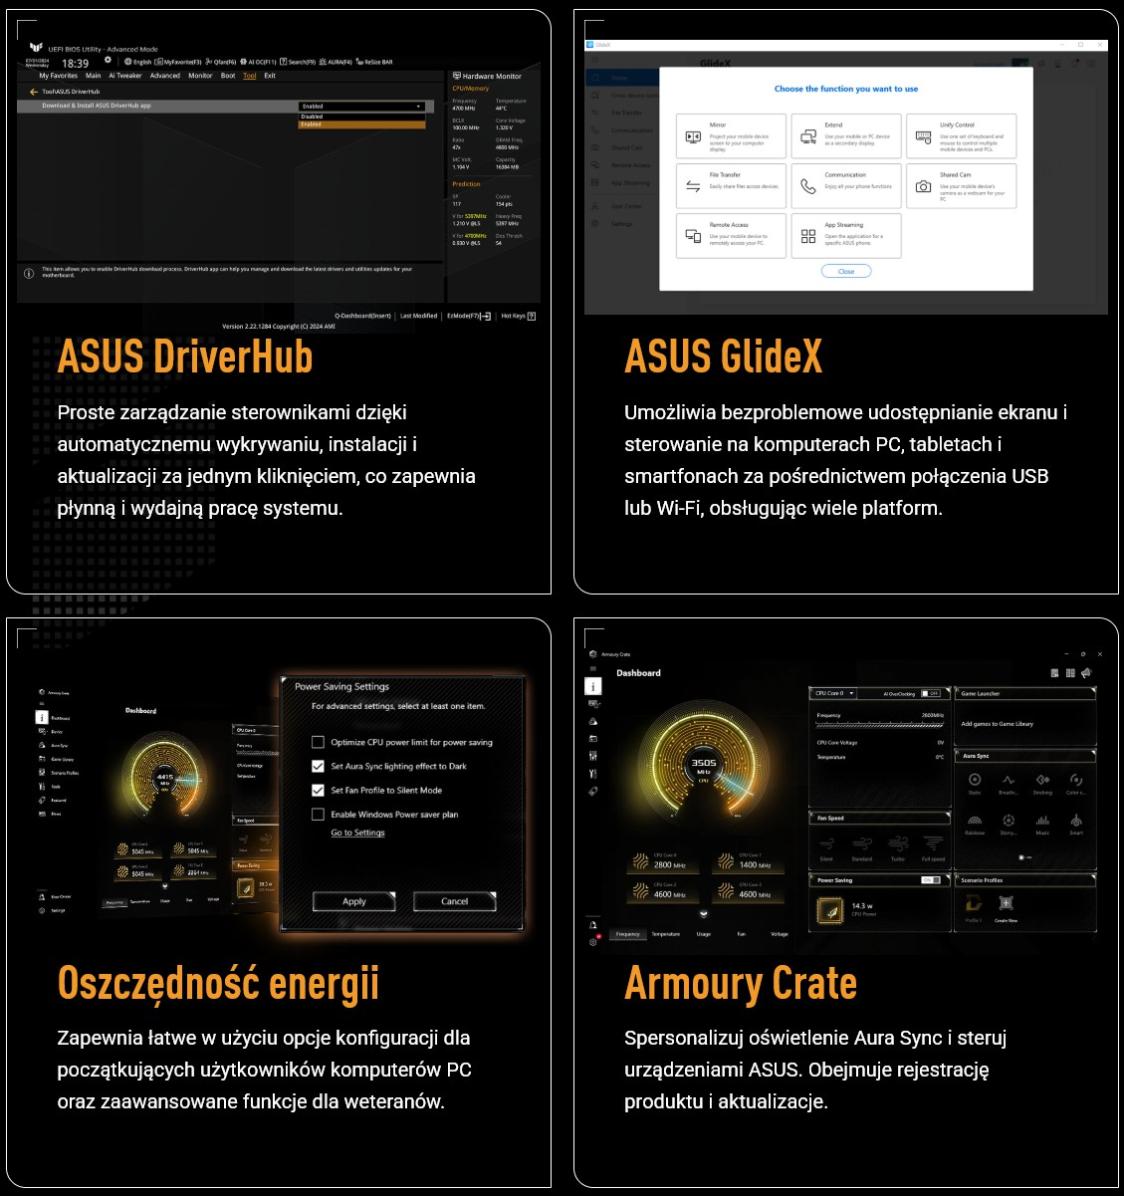1124x1196 pixels.
Task: Apply the Starry night Aura Sync effect
Action: tap(1008, 824)
